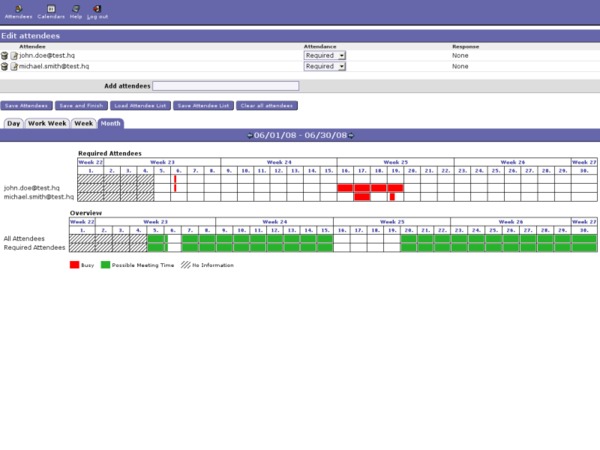Open the Calendars icon in top bar
600x450 pixels.
pos(51,10)
